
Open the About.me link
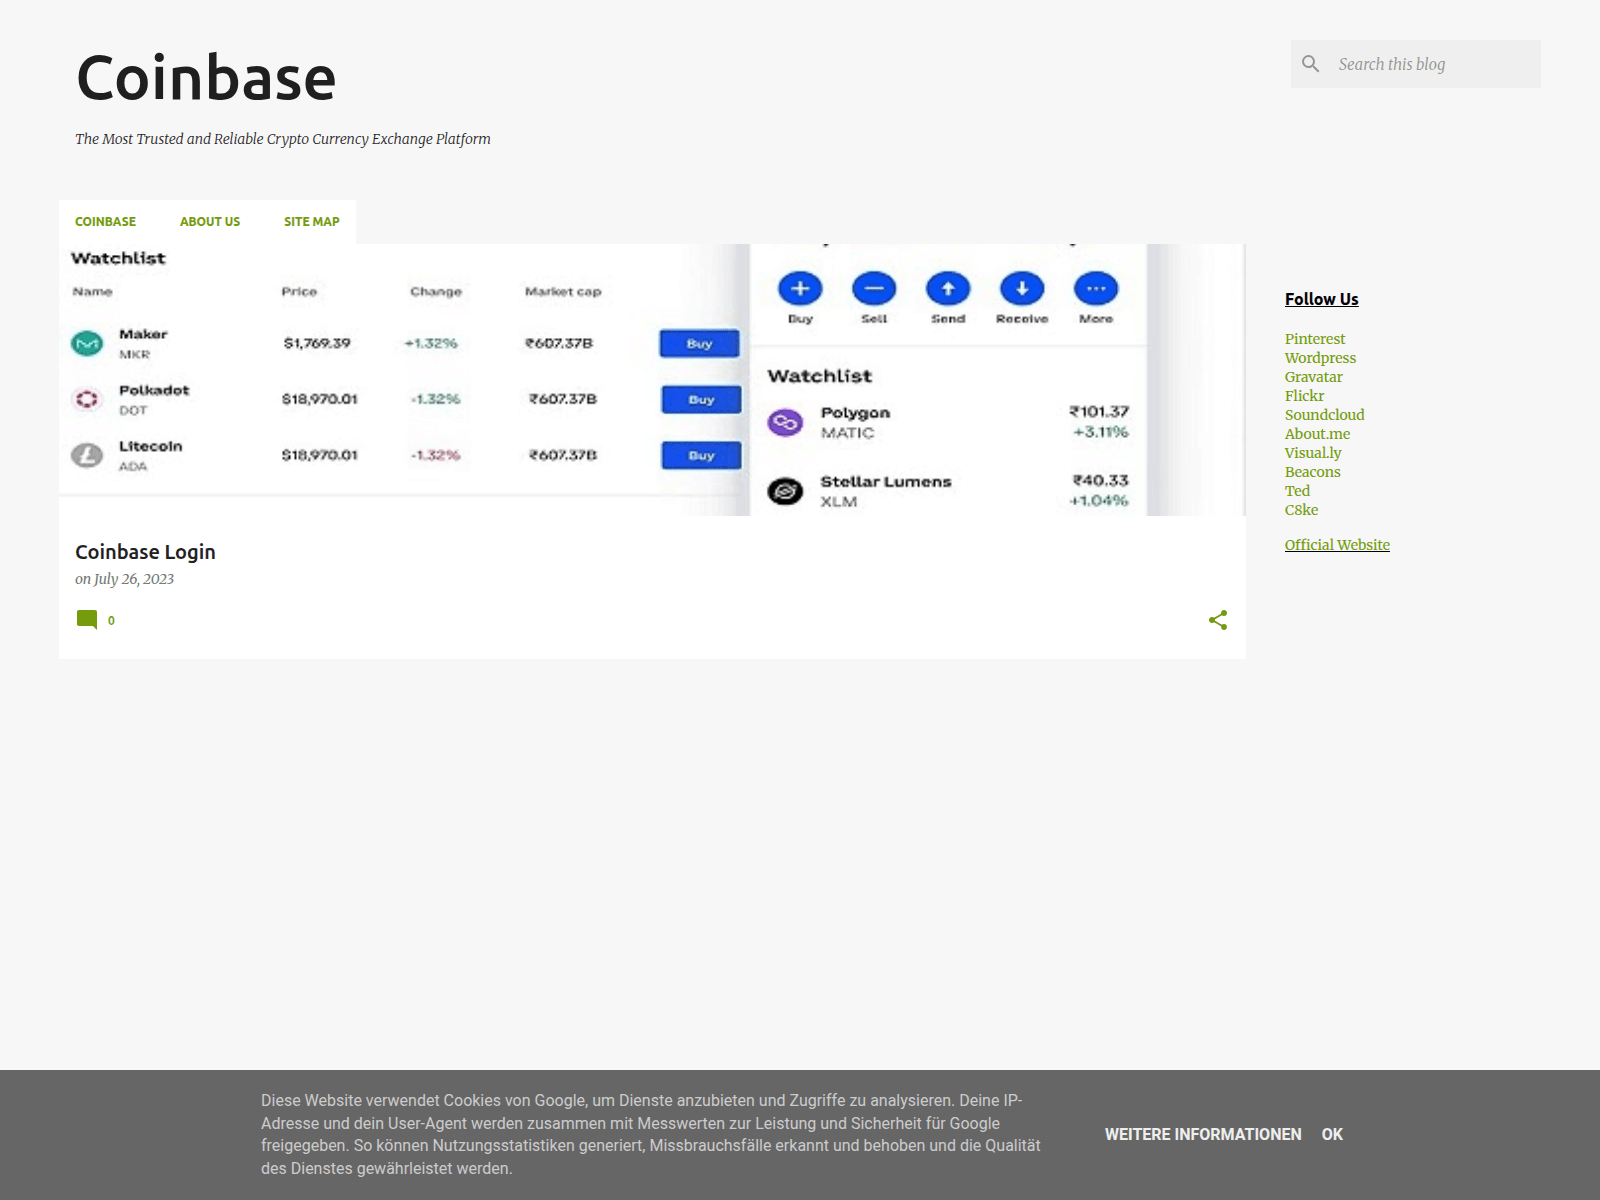pos(1317,434)
